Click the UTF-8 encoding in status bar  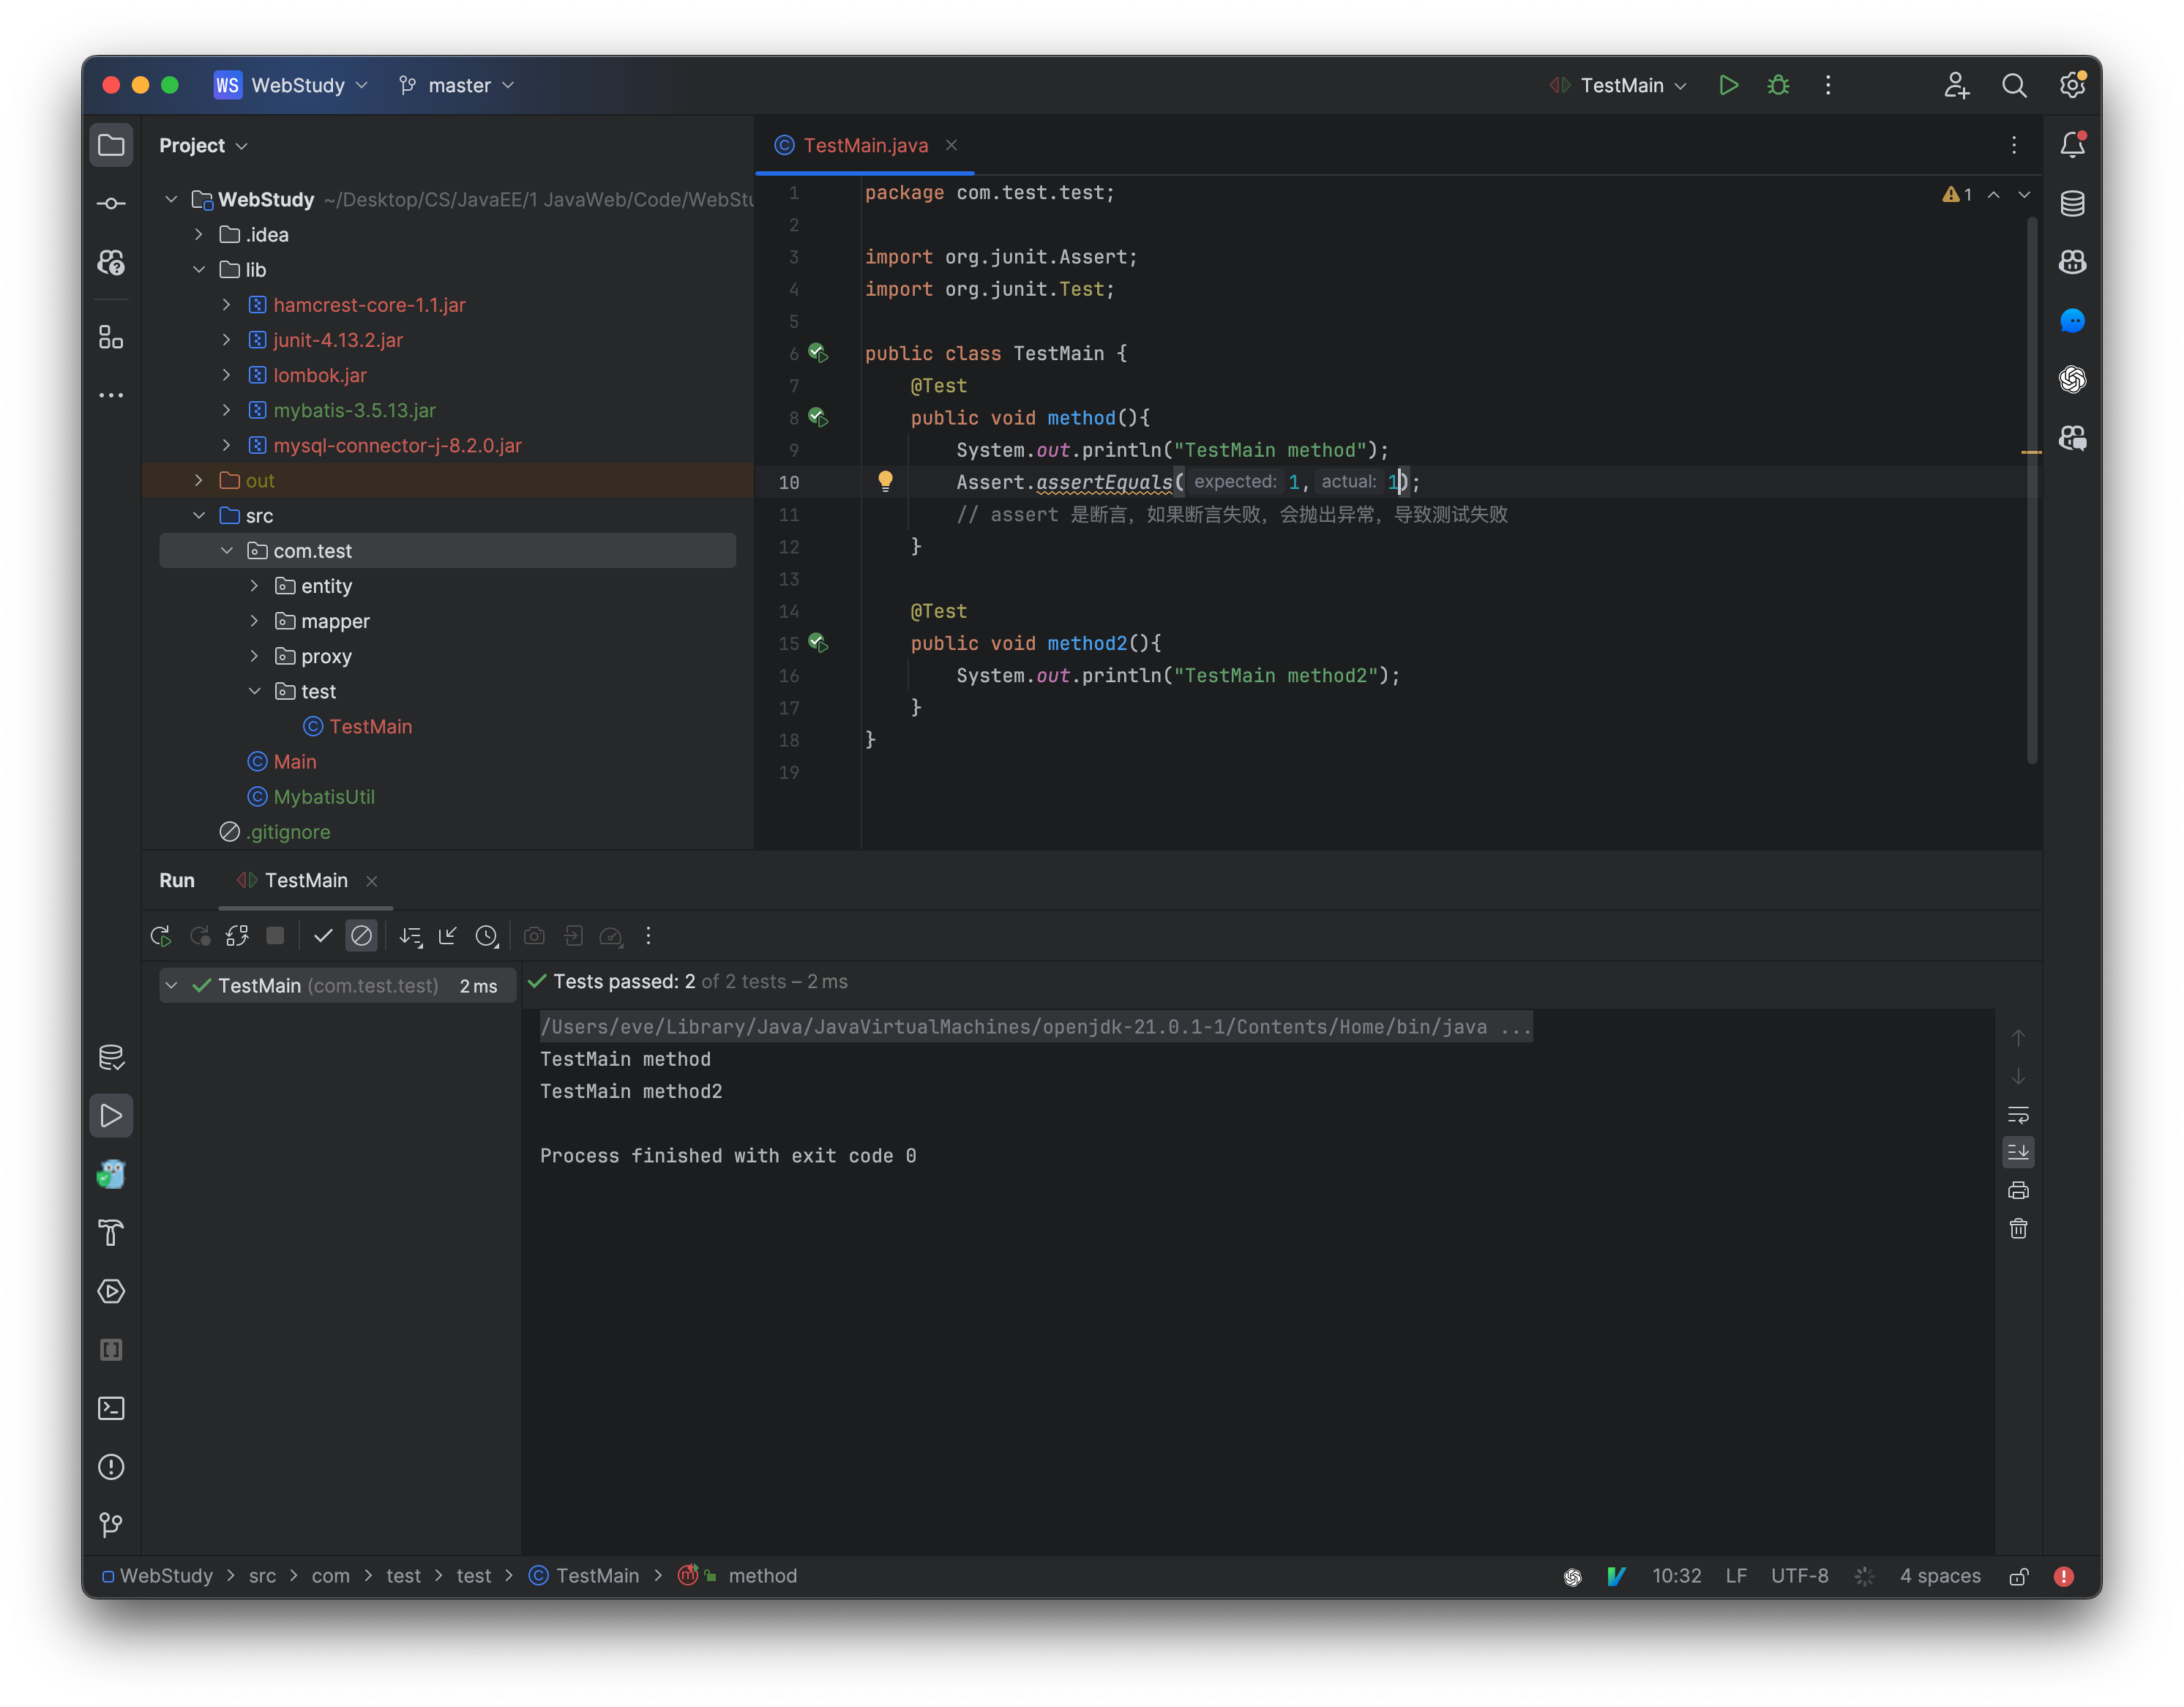tap(1799, 1576)
